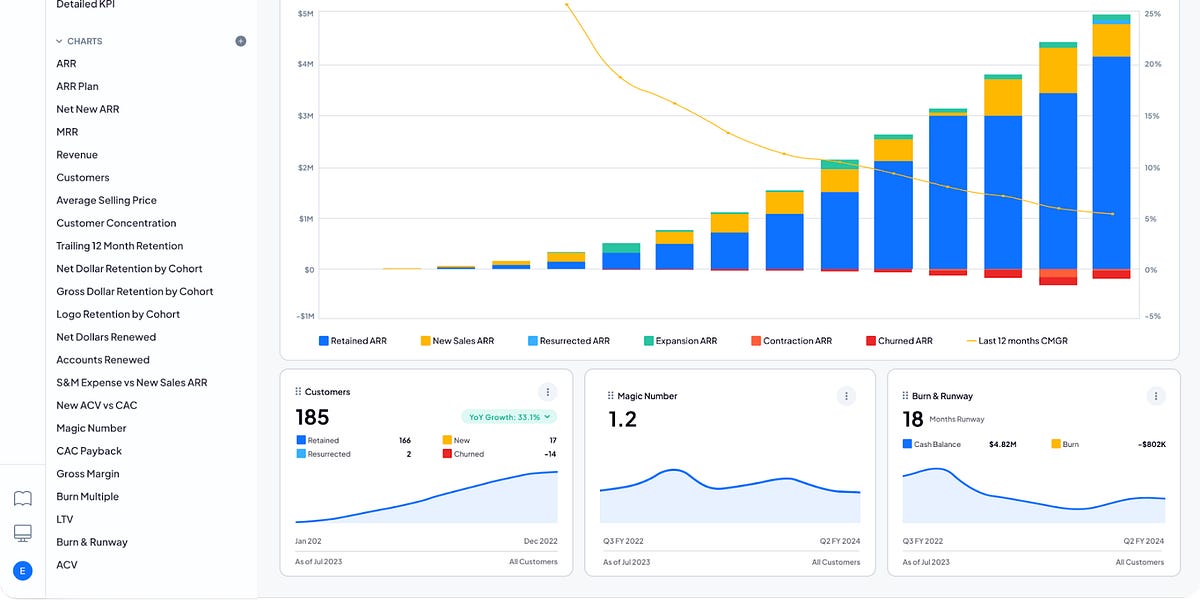Select the MRR chart in the sidebar
Viewport: 1200px width, 600px height.
tap(67, 131)
